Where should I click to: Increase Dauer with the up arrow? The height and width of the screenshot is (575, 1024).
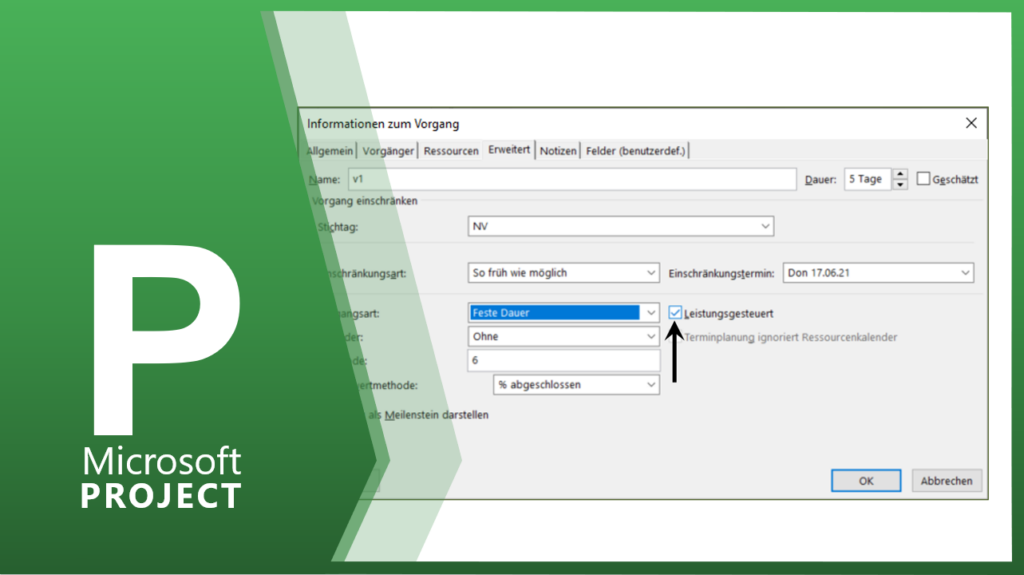pyautogui.click(x=900, y=174)
